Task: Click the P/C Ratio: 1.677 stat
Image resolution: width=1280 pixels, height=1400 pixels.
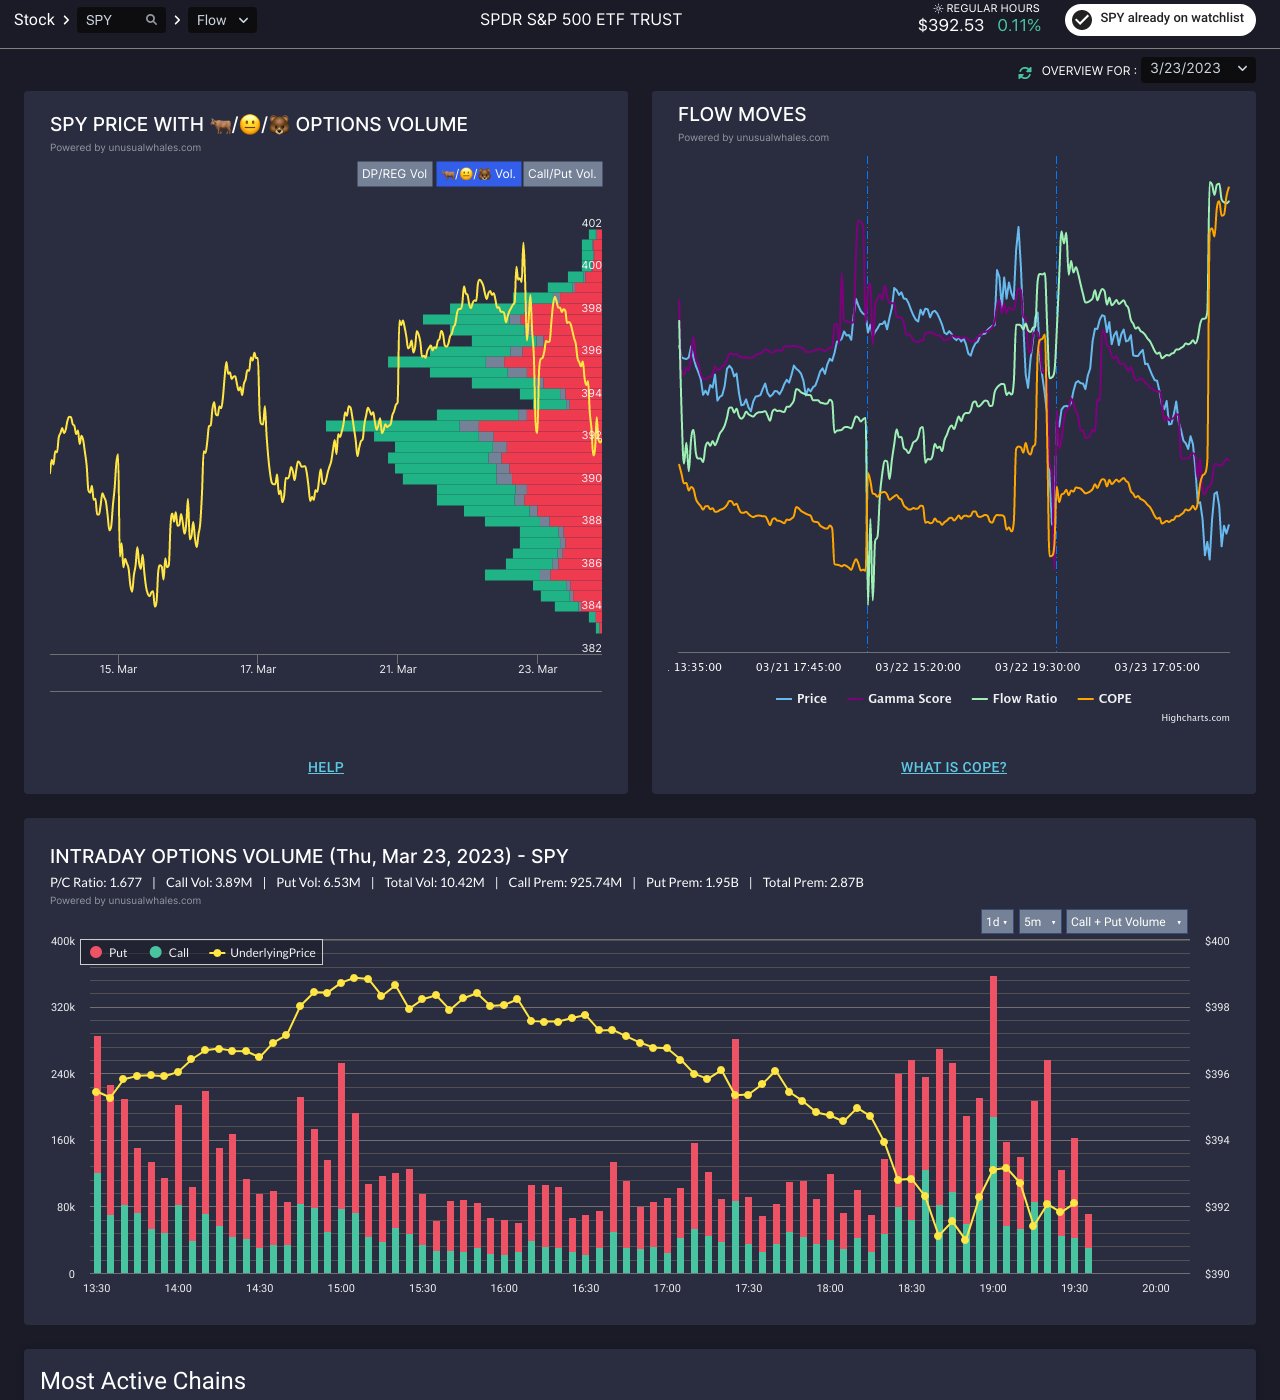Action: (x=96, y=883)
